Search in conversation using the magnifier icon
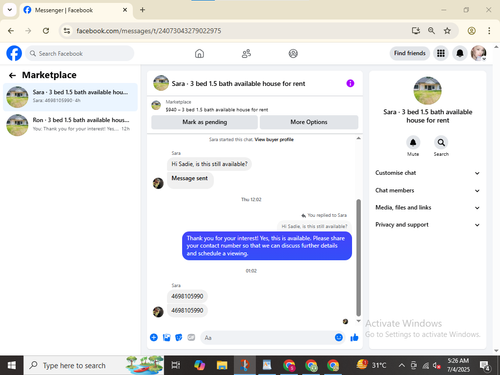 click(441, 143)
